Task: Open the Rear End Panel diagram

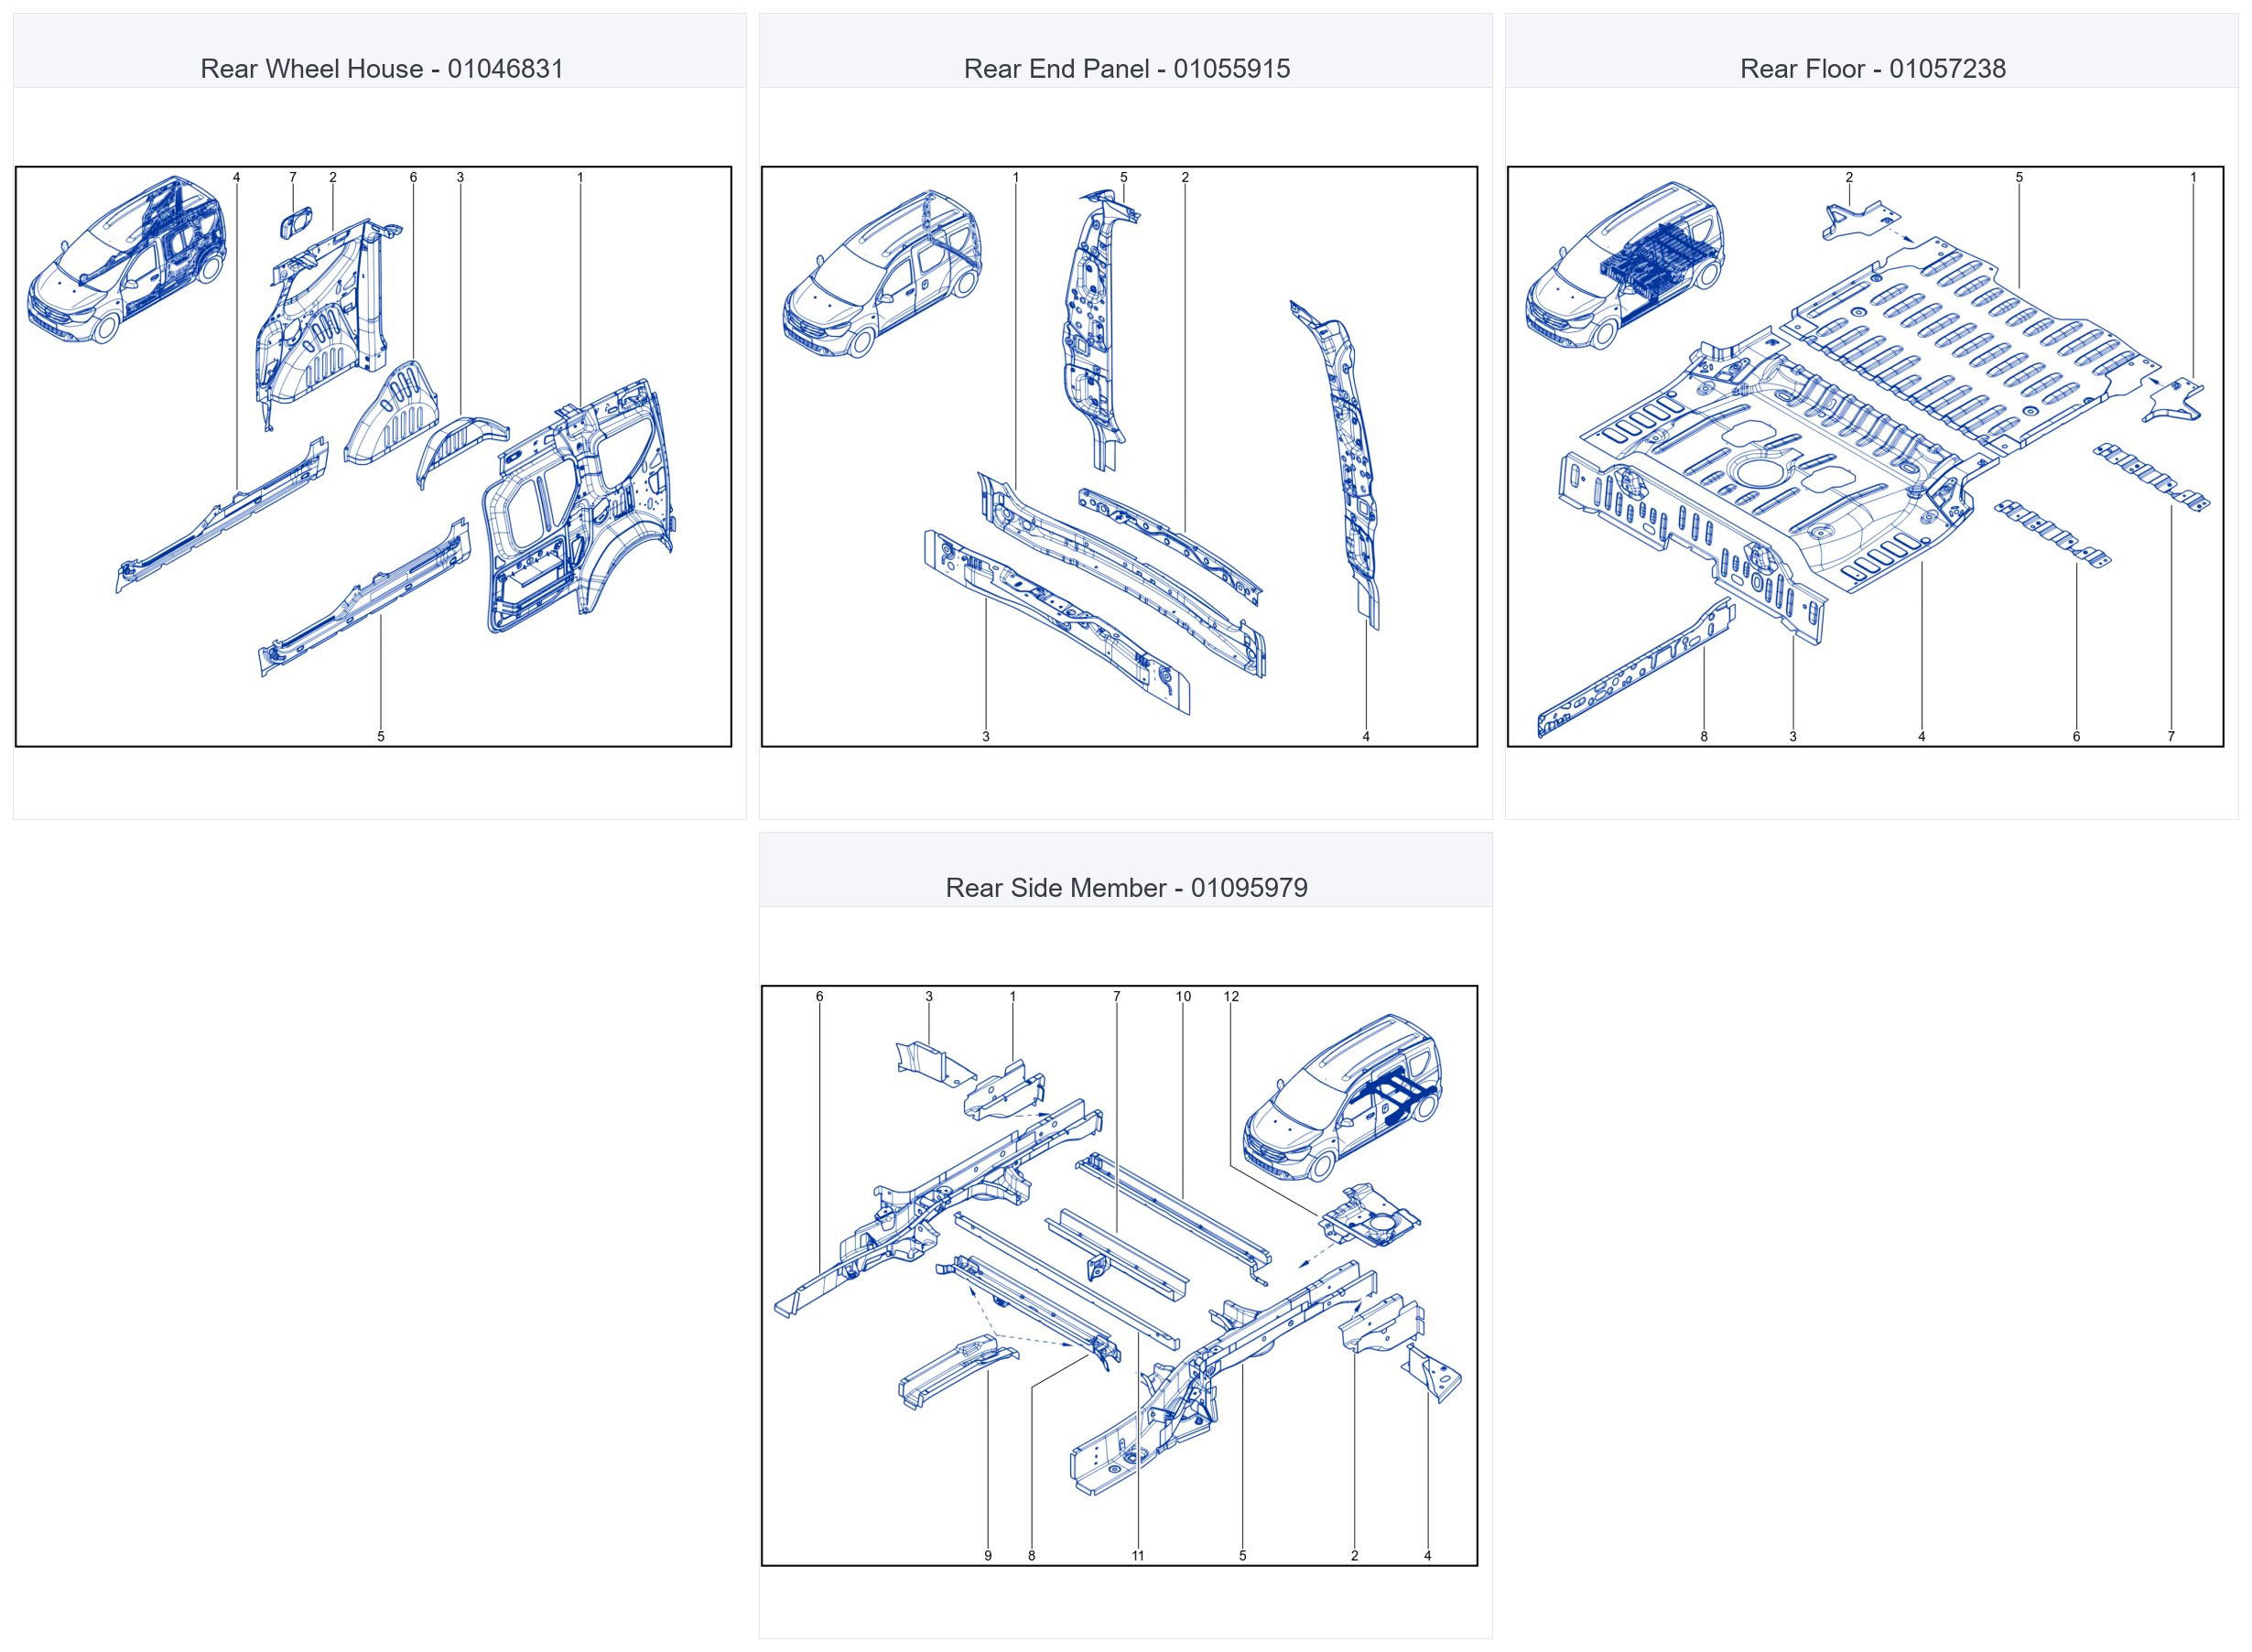Action: point(1119,456)
